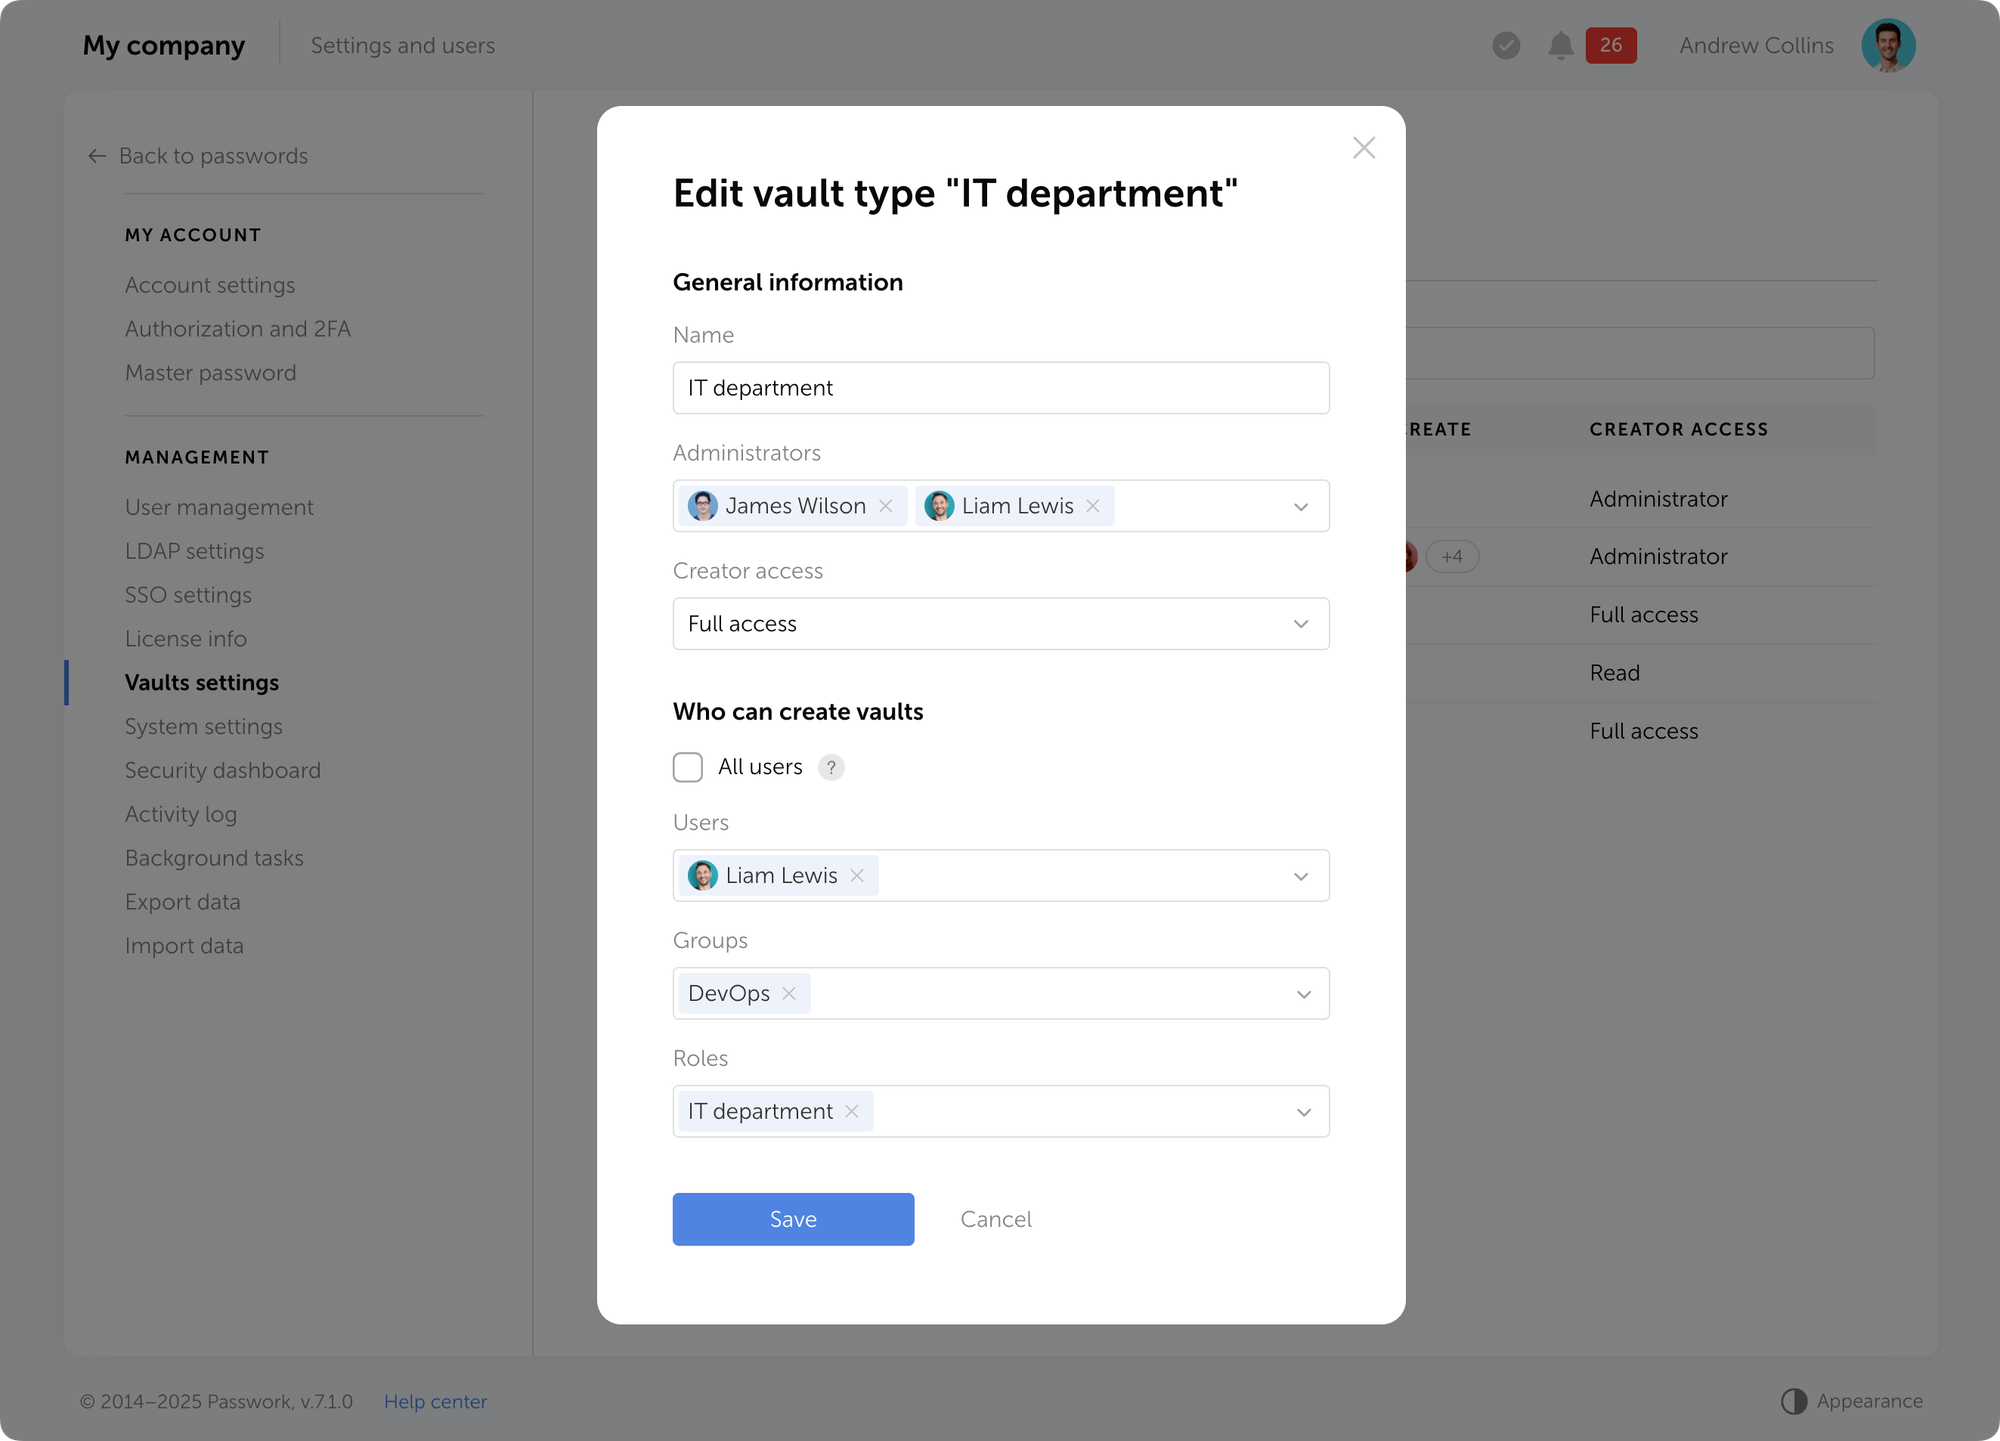The width and height of the screenshot is (2000, 1441).
Task: Remove the DevOps group tag
Action: point(789,994)
